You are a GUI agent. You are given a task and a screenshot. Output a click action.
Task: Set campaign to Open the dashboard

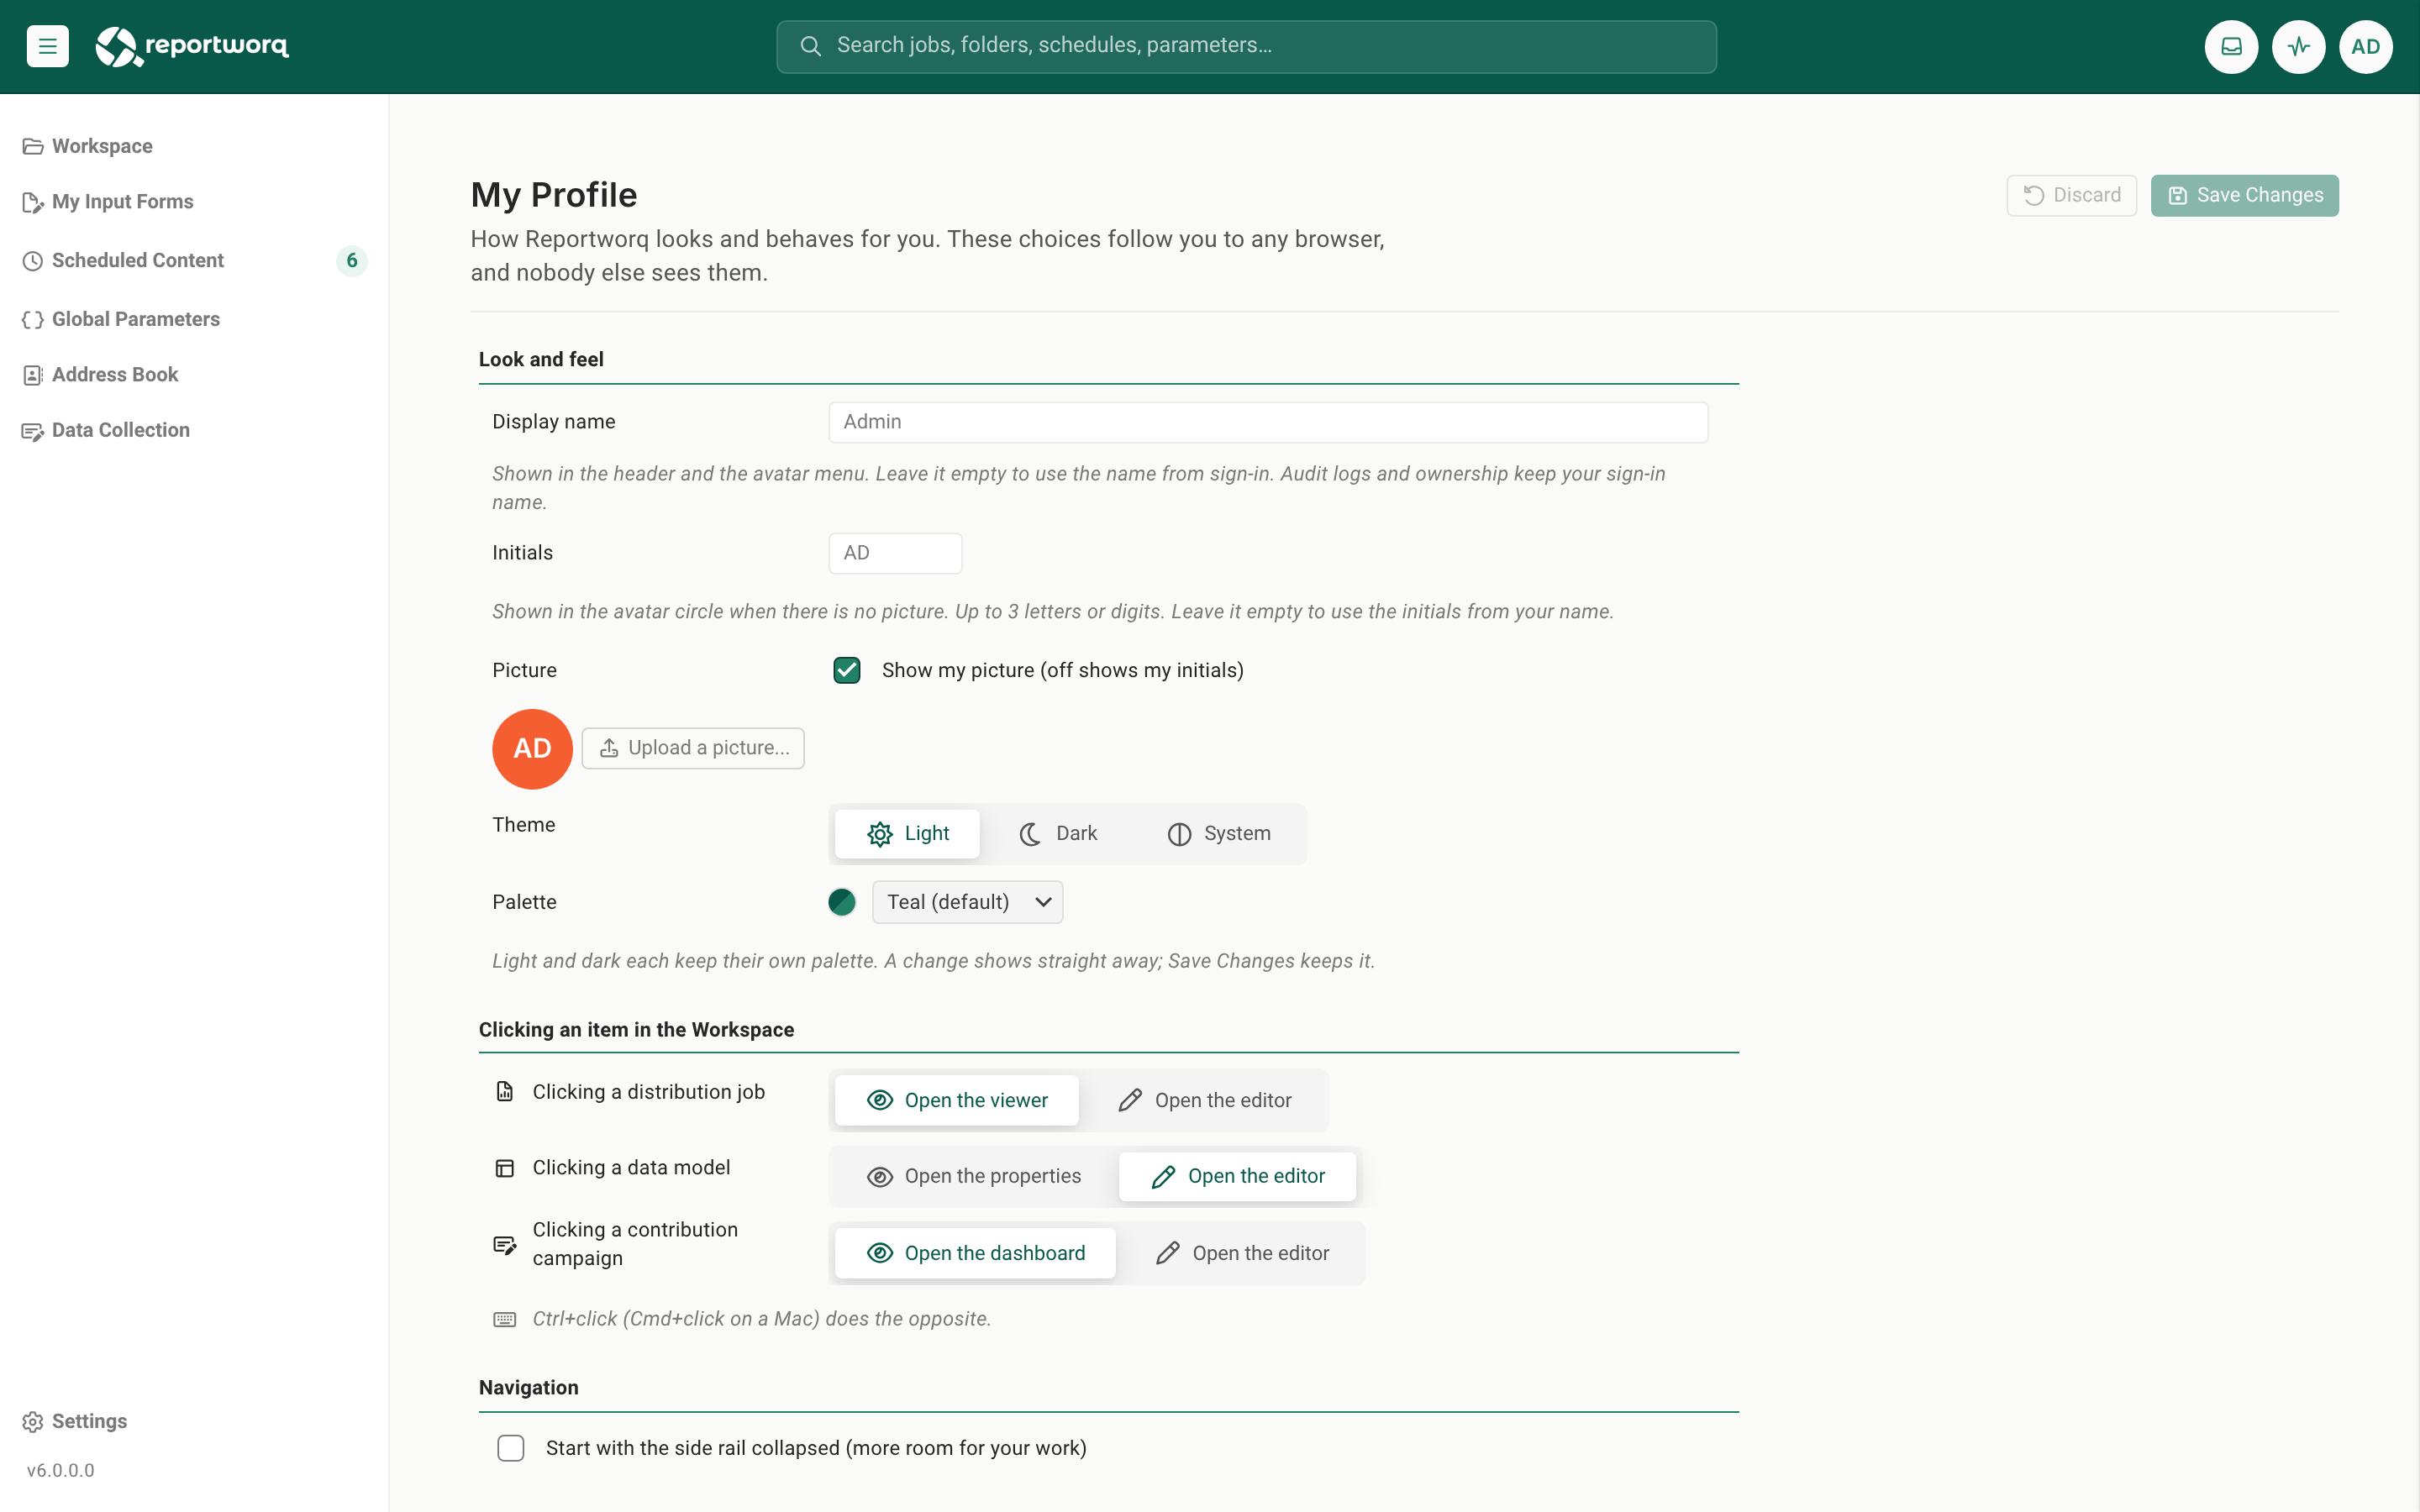coord(976,1253)
